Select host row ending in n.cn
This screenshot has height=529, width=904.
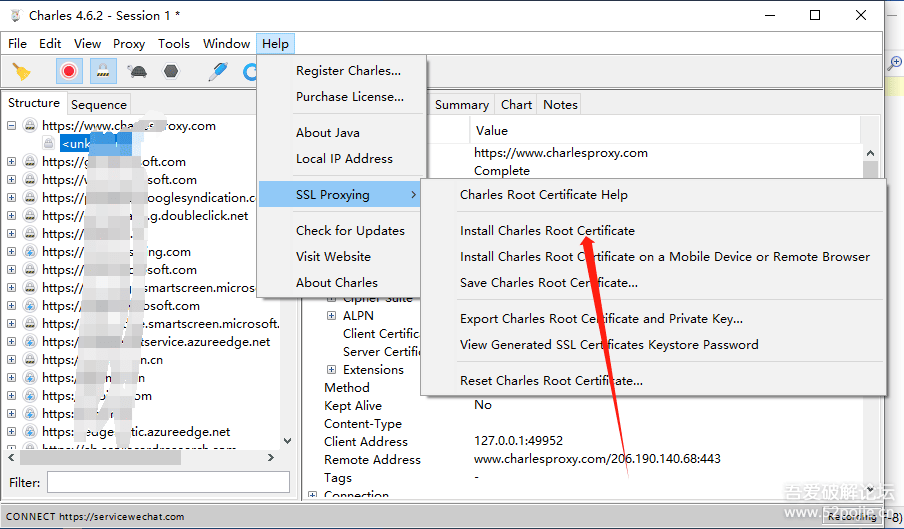(x=102, y=360)
